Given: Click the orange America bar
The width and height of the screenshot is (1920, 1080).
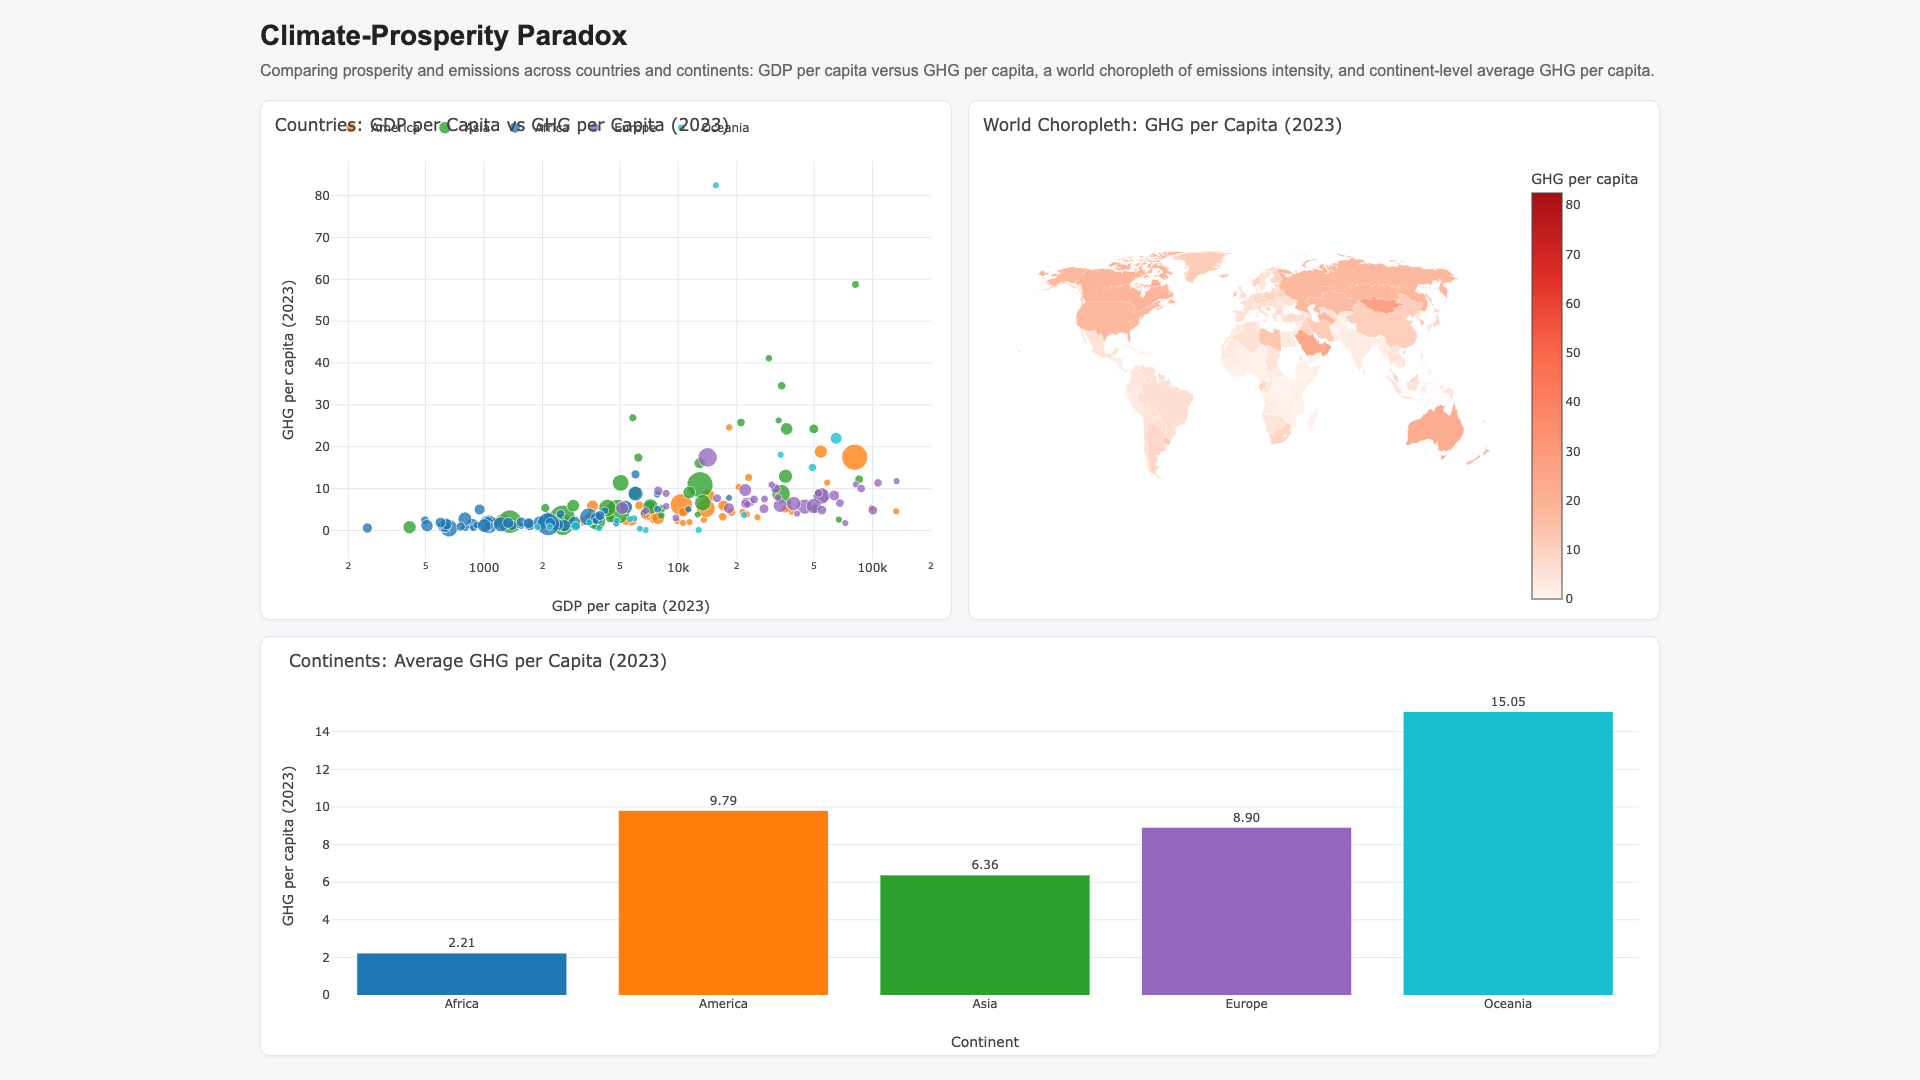Looking at the screenshot, I should [x=723, y=903].
